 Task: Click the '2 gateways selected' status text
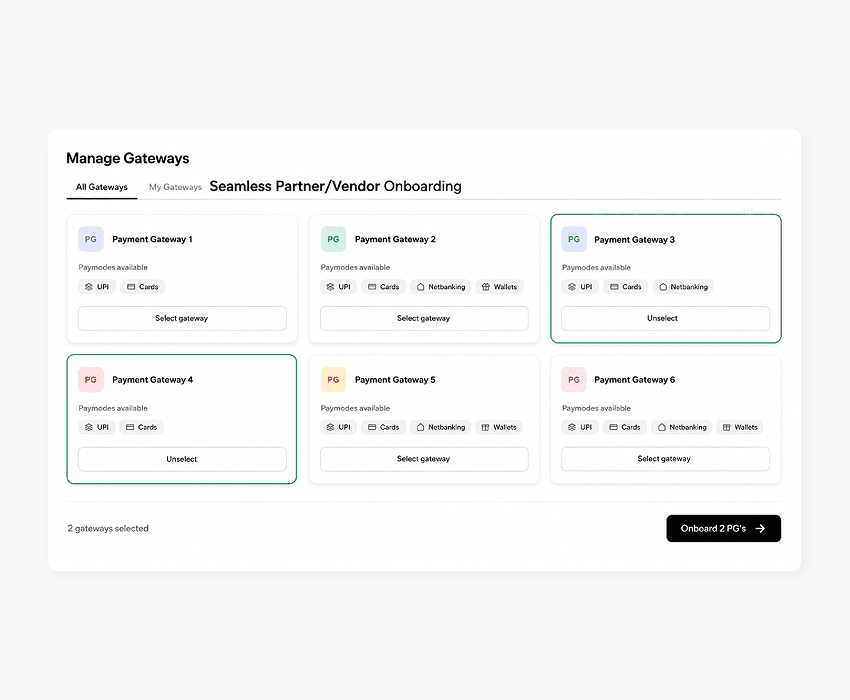(x=108, y=529)
